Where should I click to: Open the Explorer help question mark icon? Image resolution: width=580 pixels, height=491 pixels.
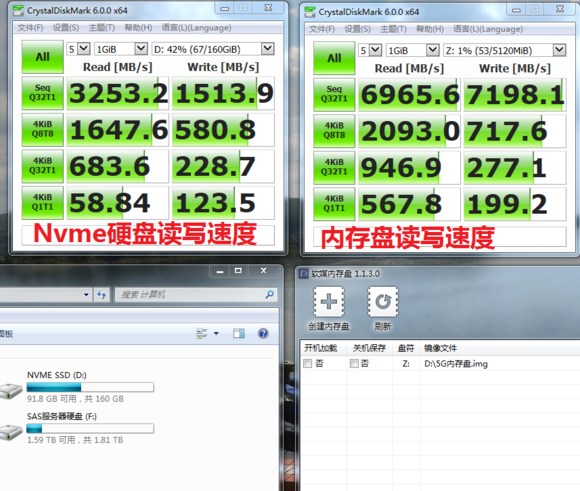point(263,333)
